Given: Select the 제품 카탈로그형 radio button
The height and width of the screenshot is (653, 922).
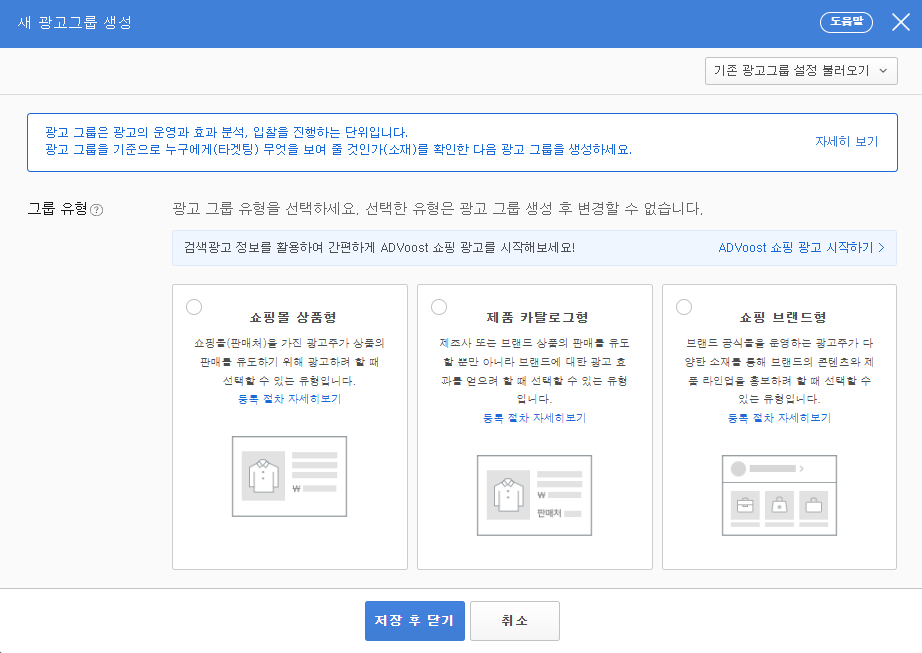Looking at the screenshot, I should click(x=439, y=307).
